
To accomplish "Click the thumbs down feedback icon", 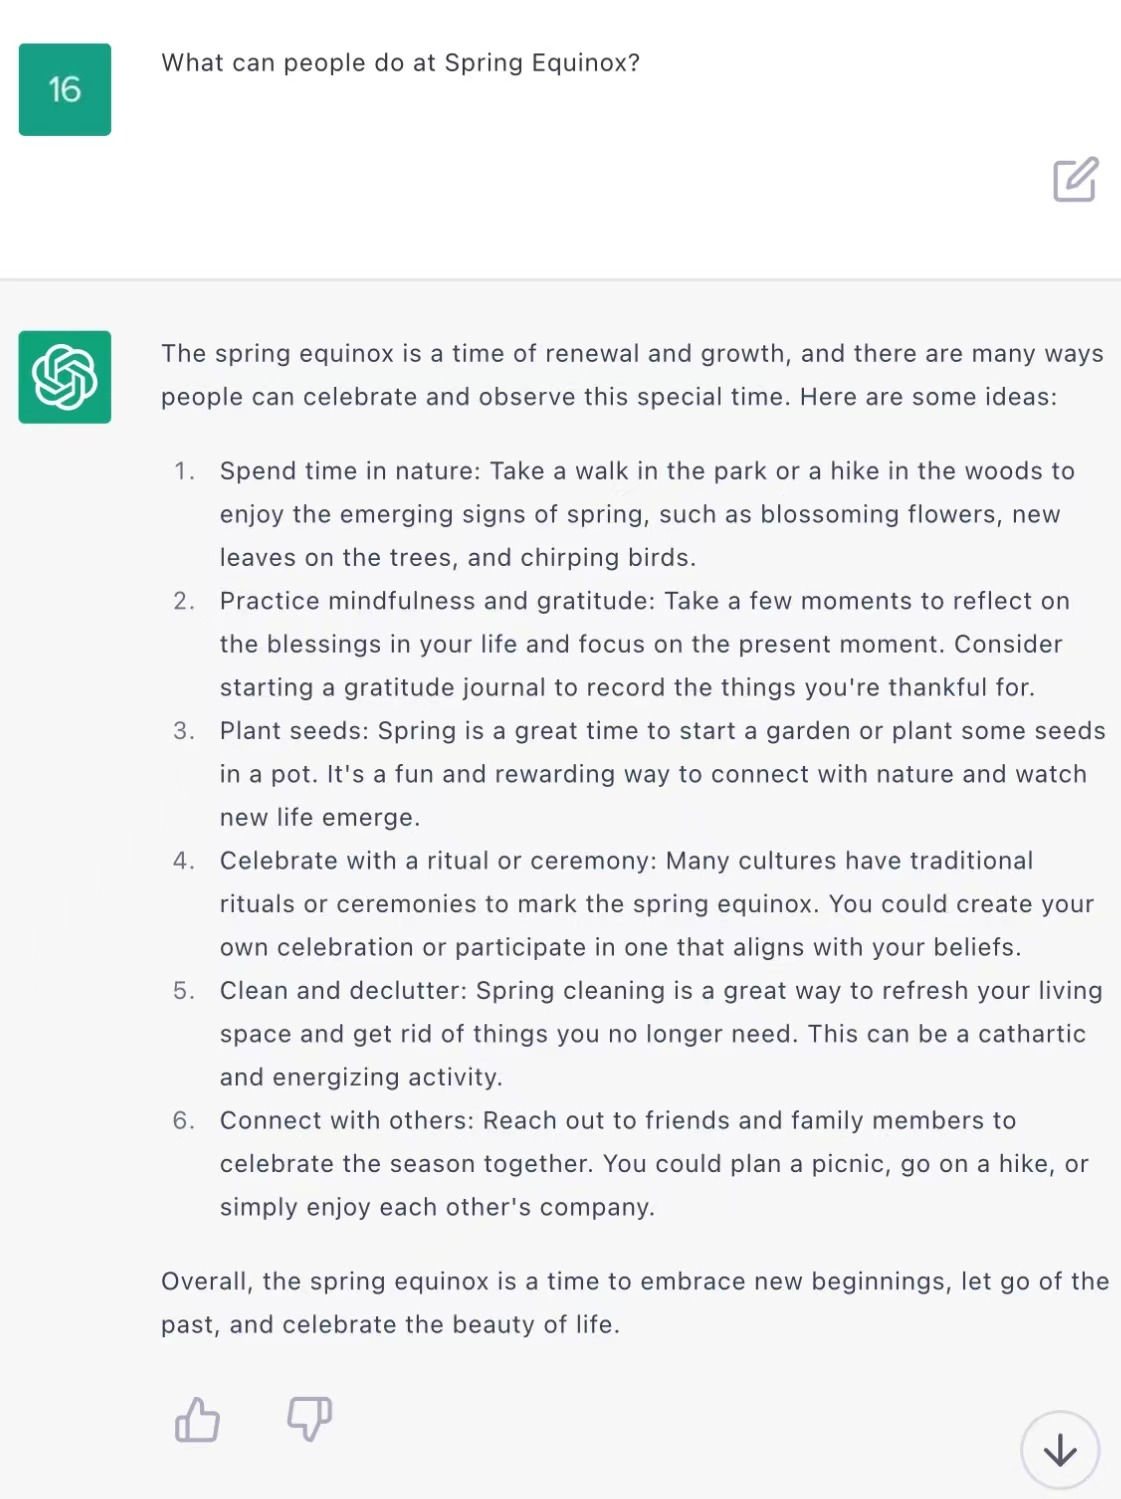I will pos(309,1419).
